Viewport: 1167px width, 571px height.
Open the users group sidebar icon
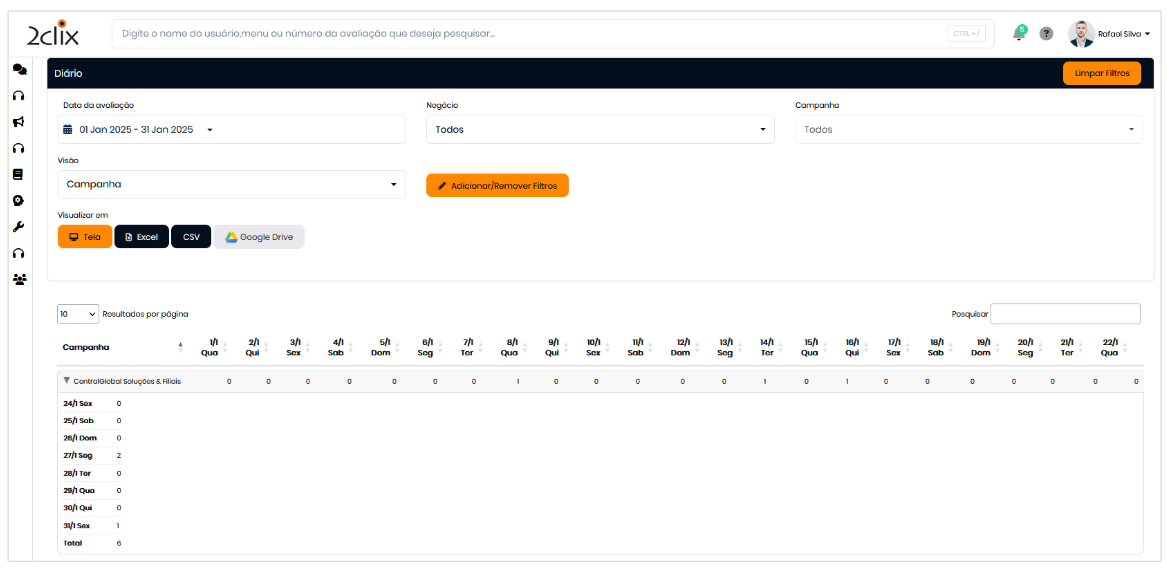coord(19,279)
